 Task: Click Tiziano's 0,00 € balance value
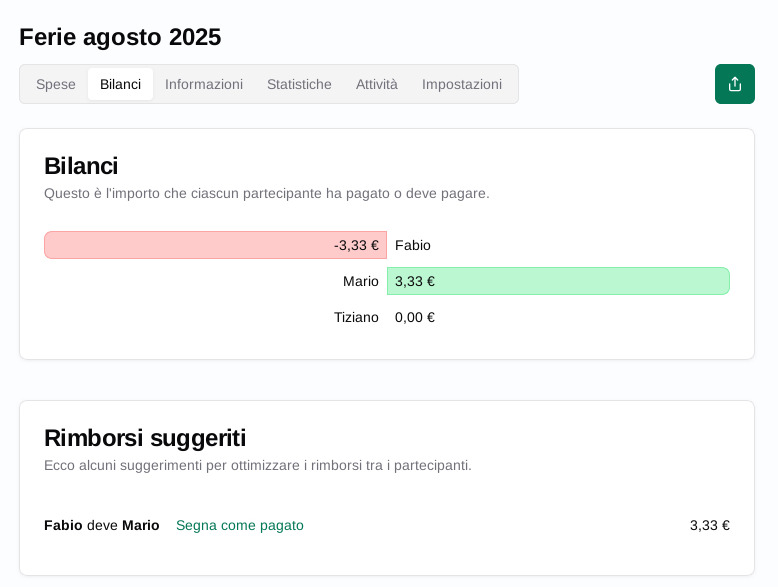(x=415, y=317)
